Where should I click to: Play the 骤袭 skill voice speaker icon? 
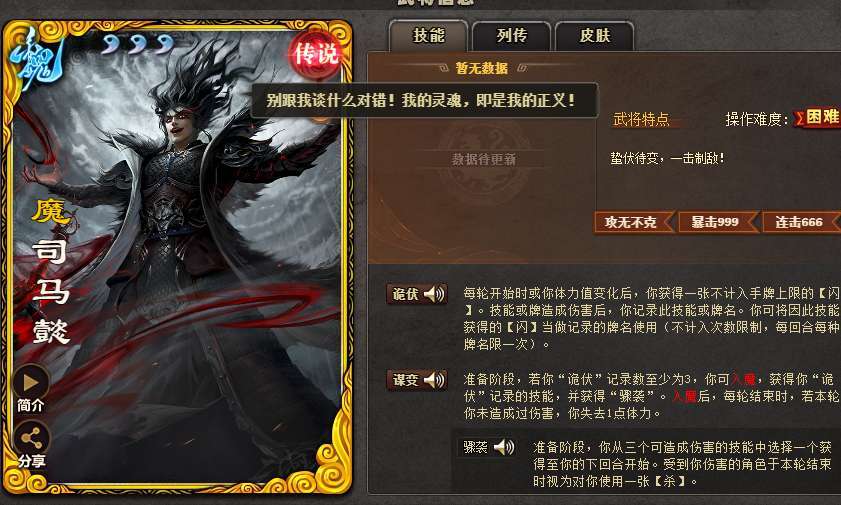[504, 447]
